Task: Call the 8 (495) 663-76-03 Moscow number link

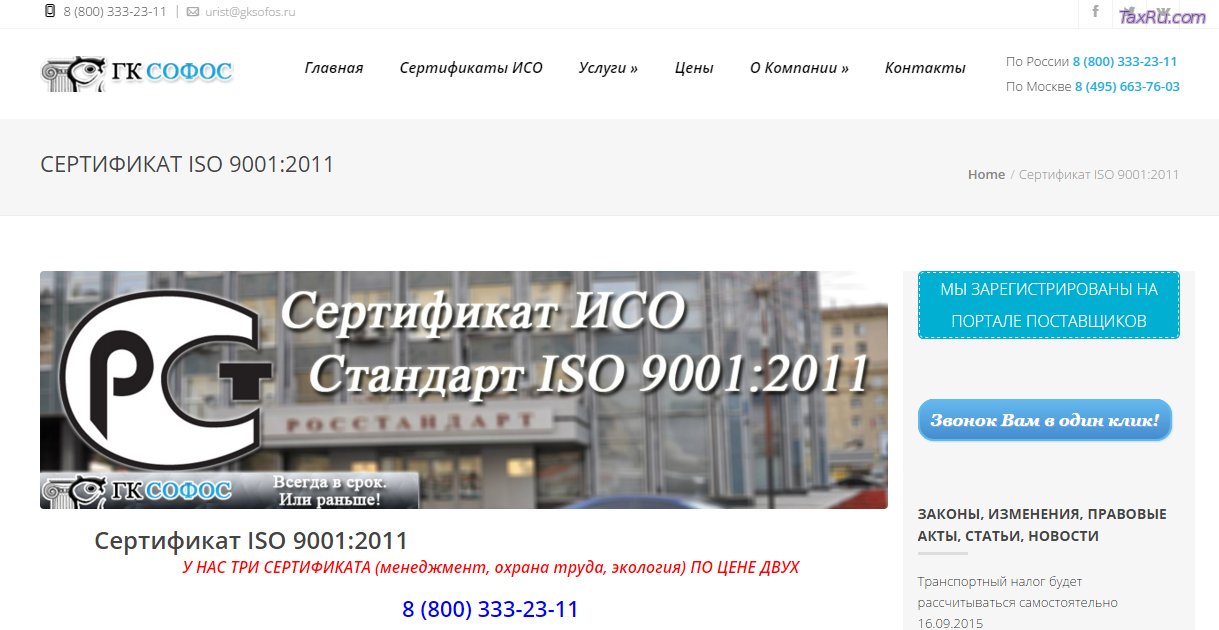Action: point(1126,86)
